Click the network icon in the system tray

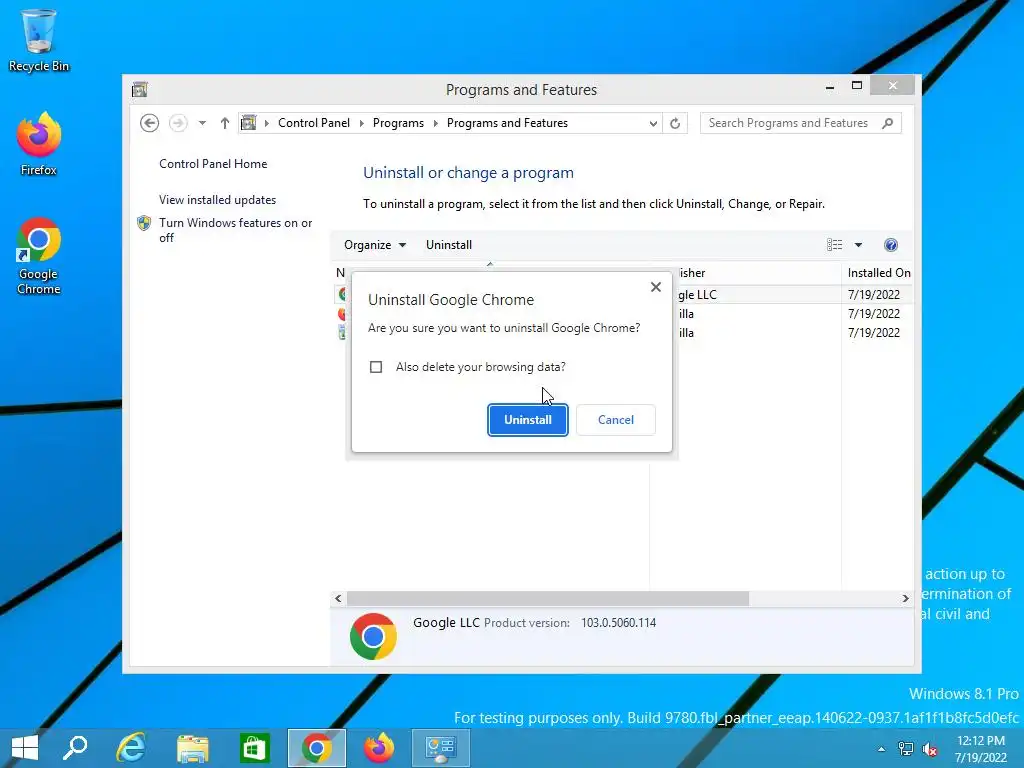click(906, 749)
